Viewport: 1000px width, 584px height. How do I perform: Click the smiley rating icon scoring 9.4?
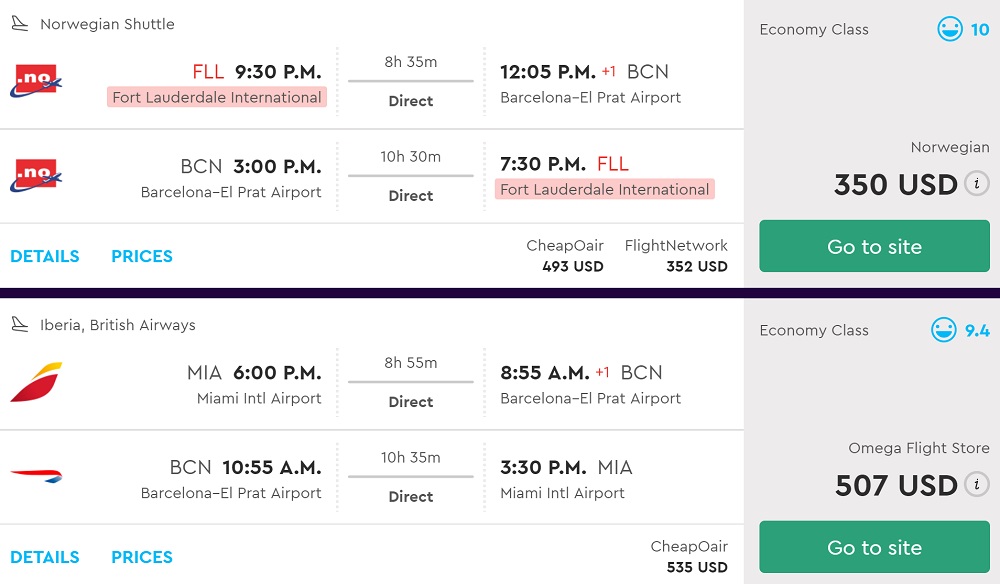943,330
